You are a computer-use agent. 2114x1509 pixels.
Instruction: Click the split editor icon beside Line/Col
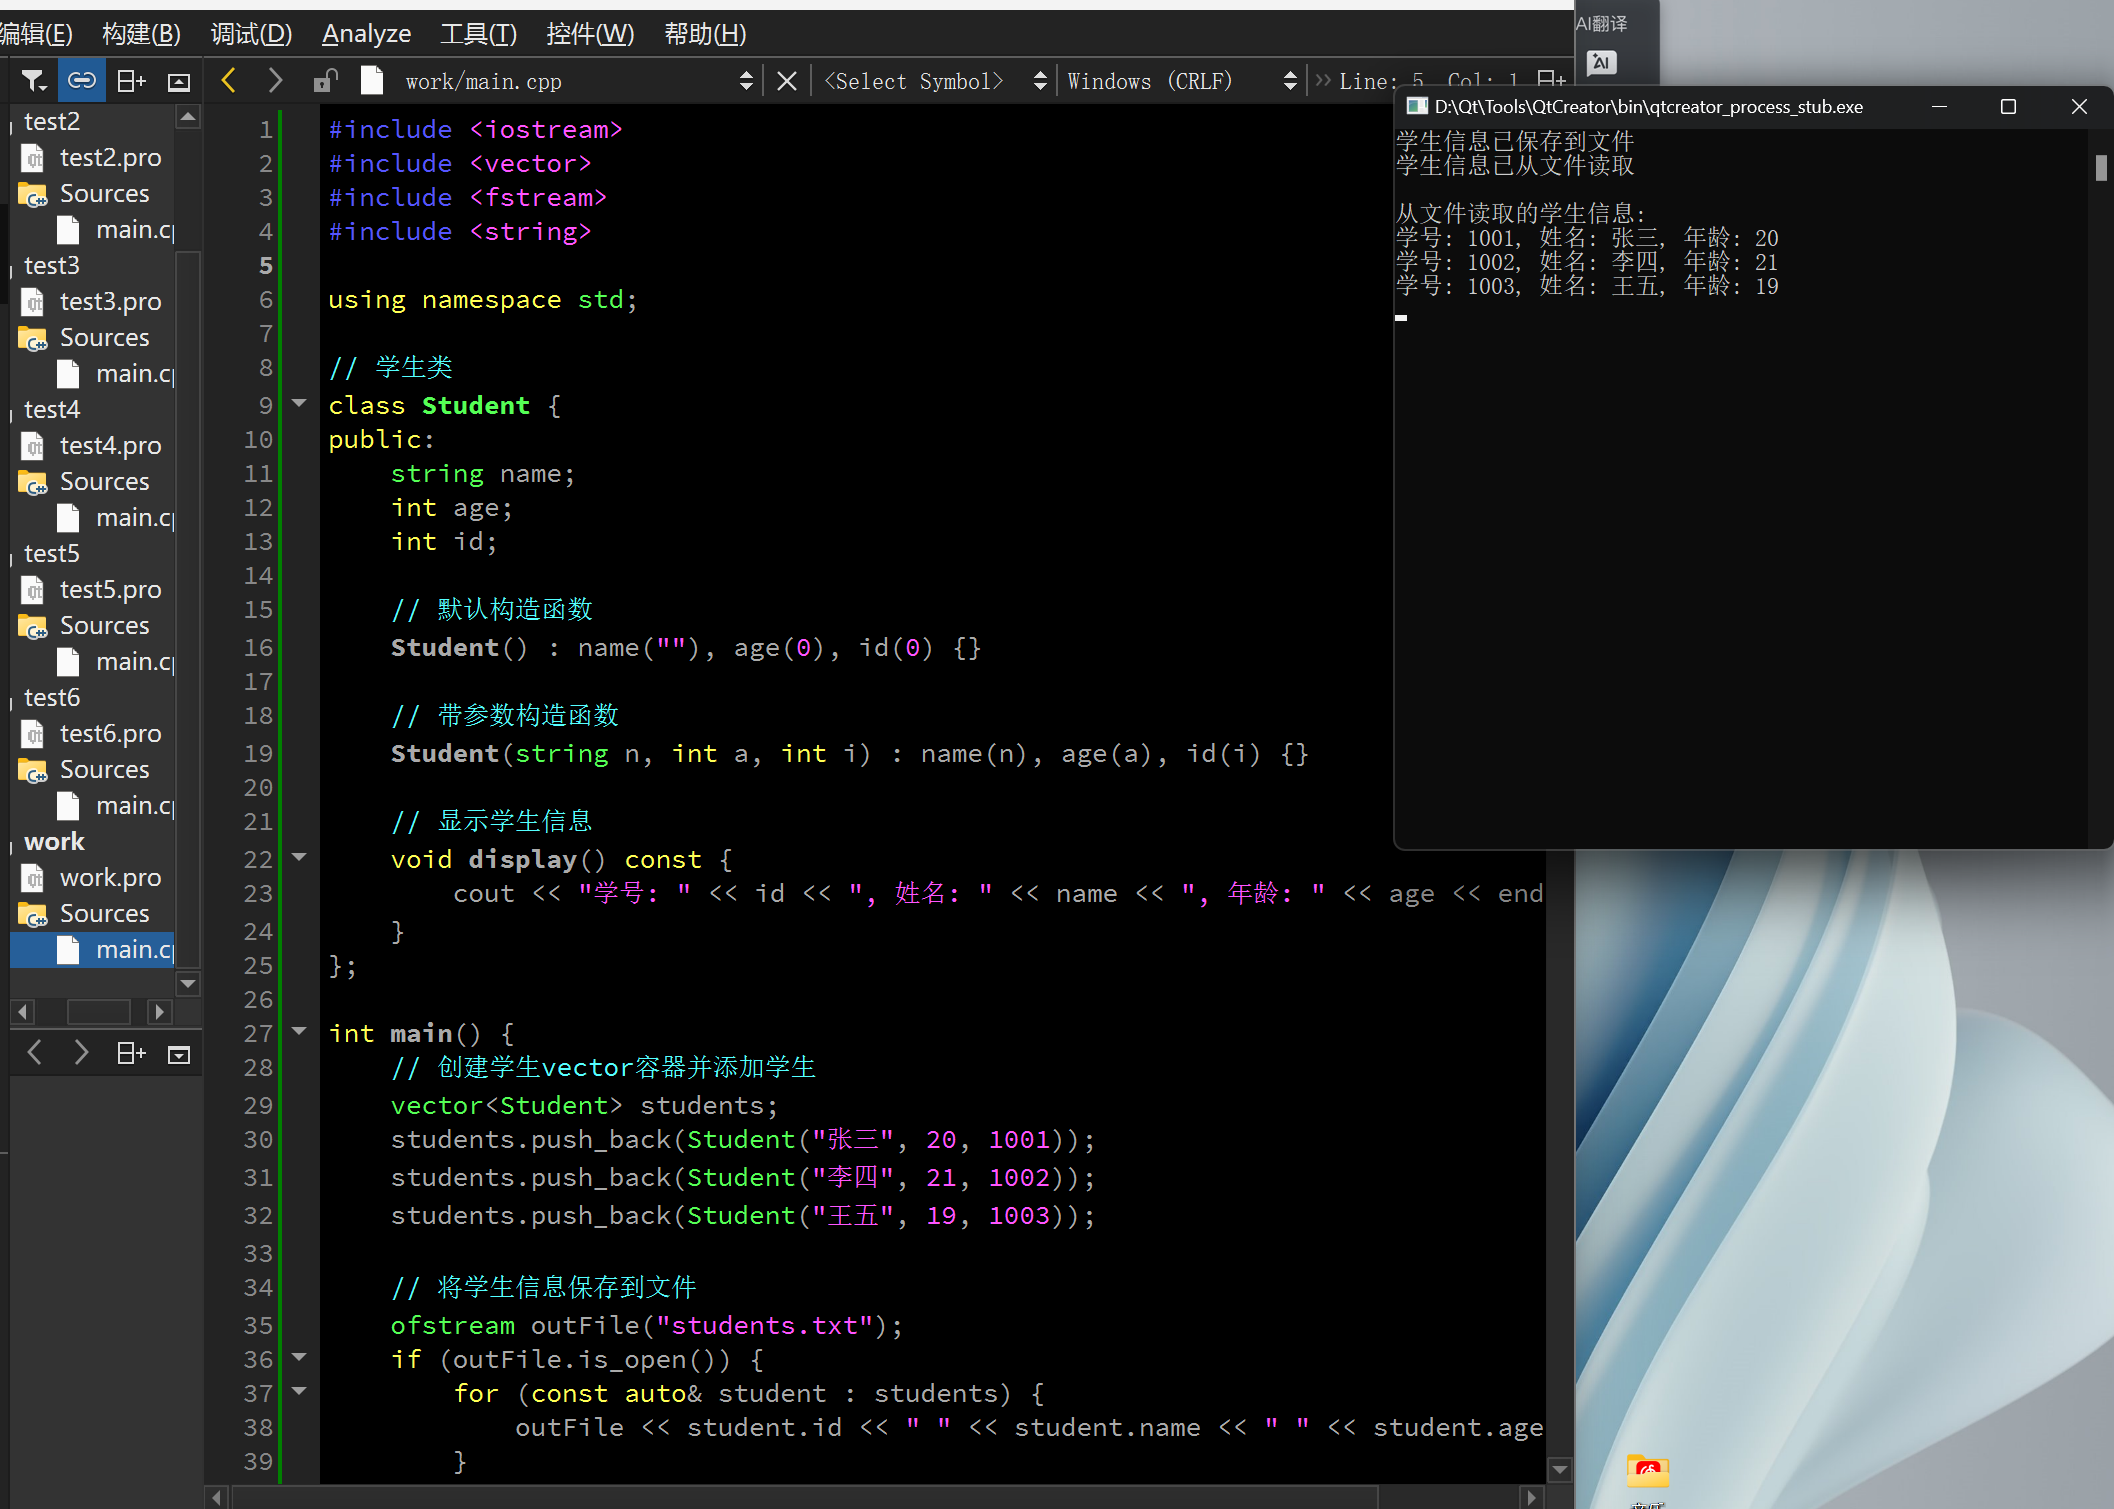pyautogui.click(x=1549, y=79)
